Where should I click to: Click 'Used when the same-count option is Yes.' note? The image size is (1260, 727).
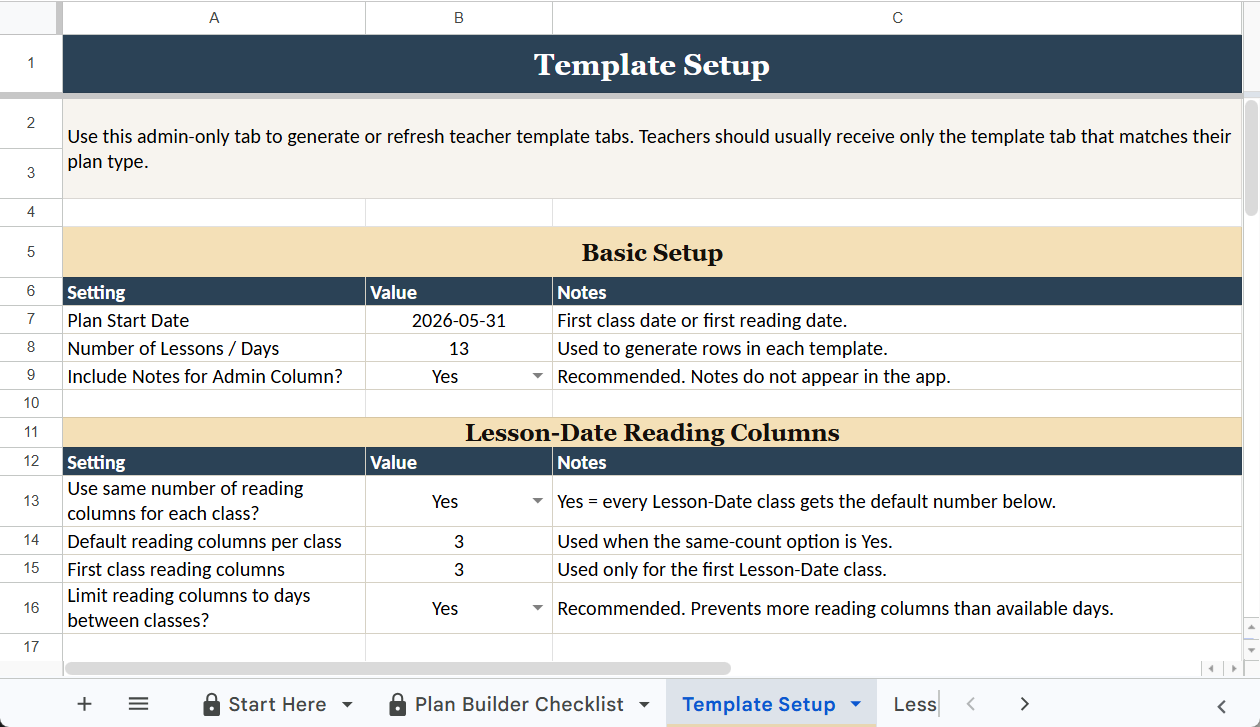click(x=897, y=542)
